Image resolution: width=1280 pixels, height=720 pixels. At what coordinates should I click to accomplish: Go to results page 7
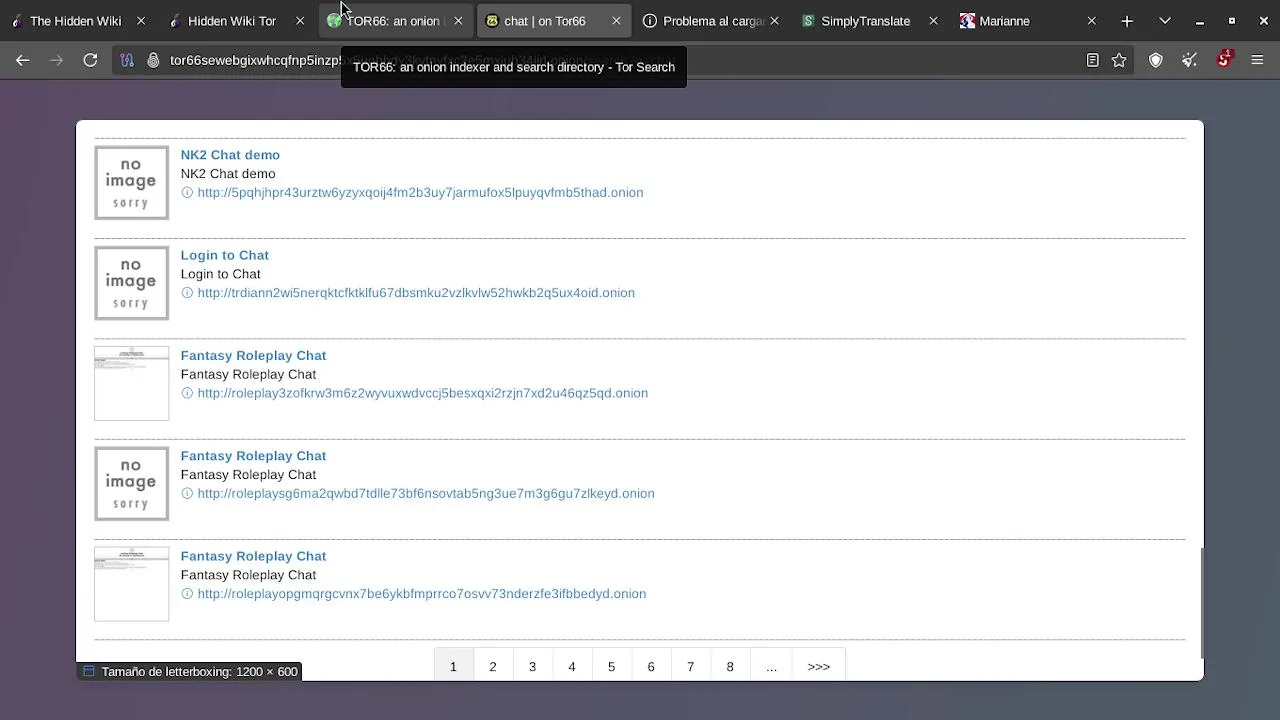(x=690, y=666)
